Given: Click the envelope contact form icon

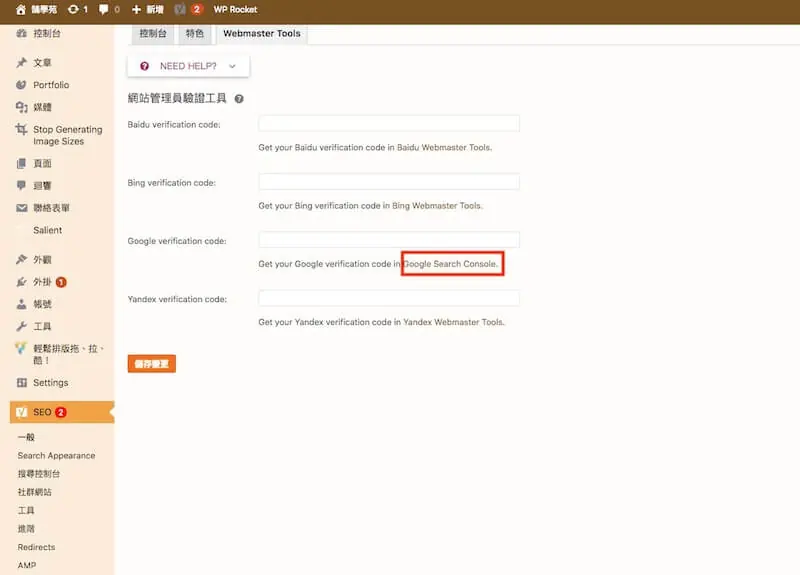Looking at the screenshot, I should pos(21,208).
